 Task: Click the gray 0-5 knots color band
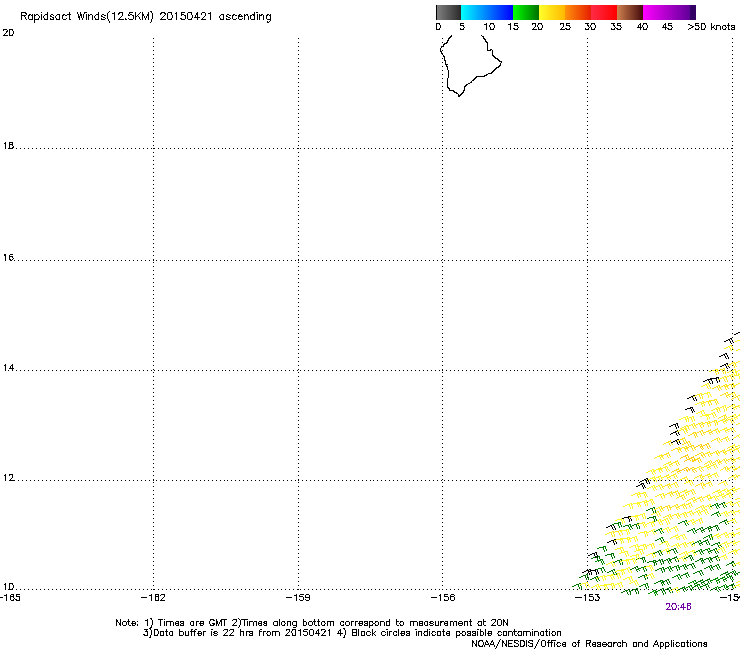tap(448, 12)
